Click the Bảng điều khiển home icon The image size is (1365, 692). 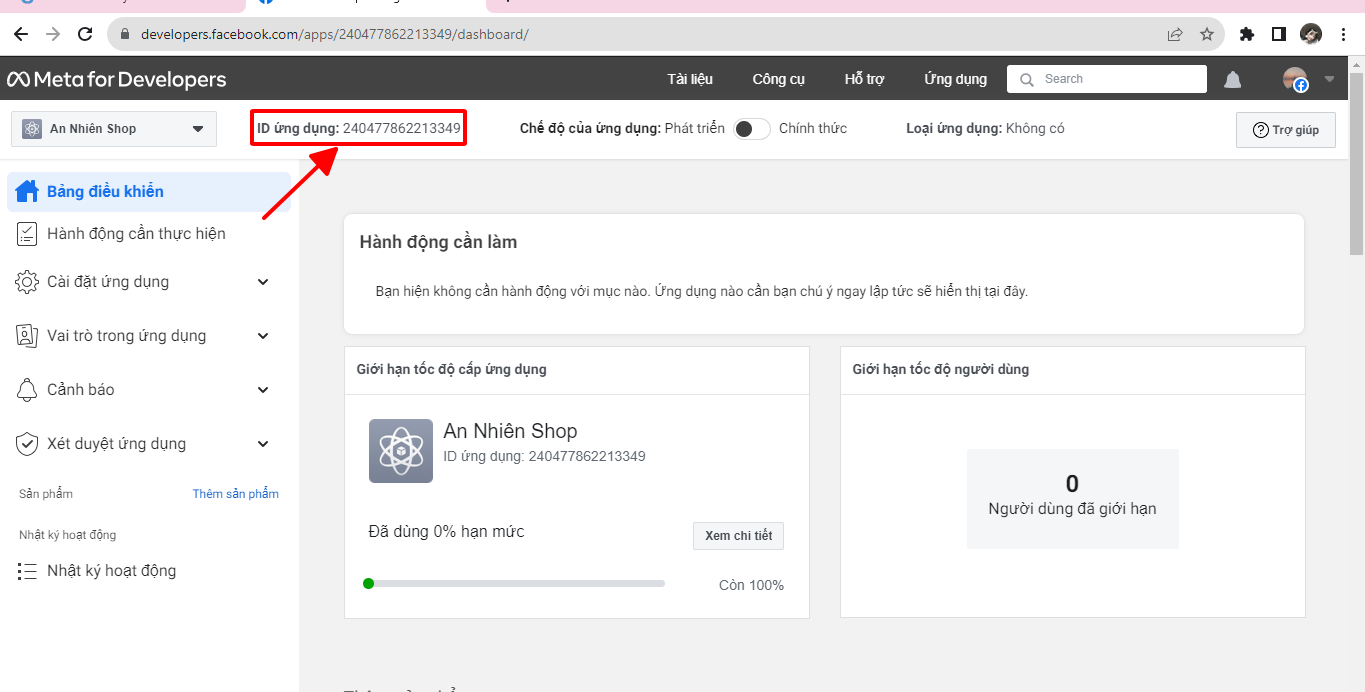click(27, 191)
